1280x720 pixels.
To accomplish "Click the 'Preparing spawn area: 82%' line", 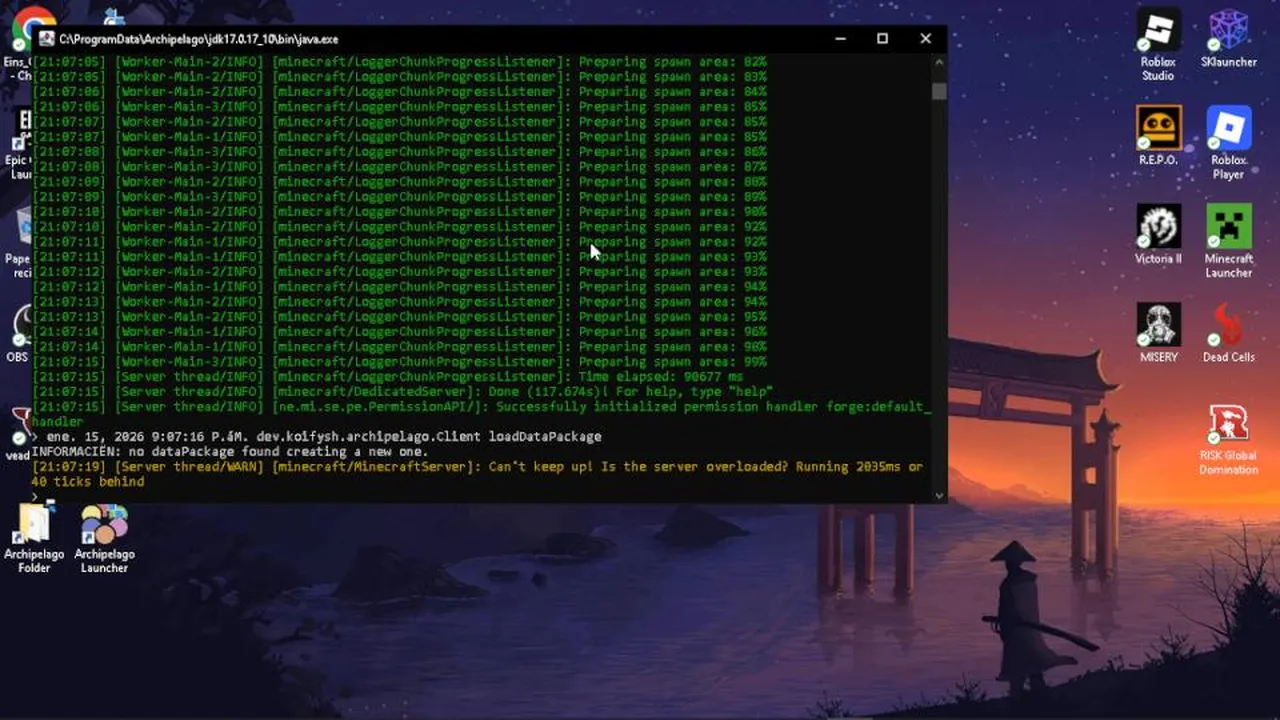I will pos(400,62).
